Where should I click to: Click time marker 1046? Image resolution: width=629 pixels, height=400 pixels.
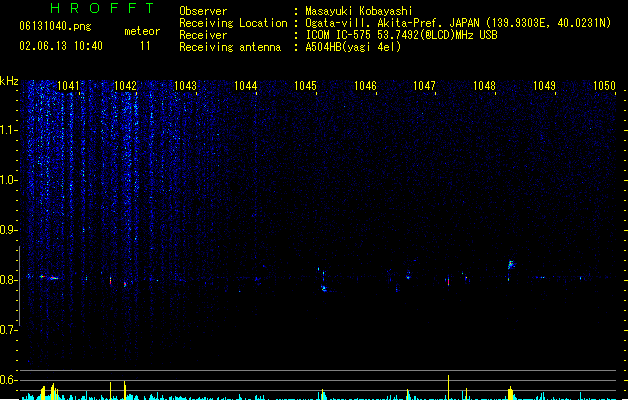[365, 85]
